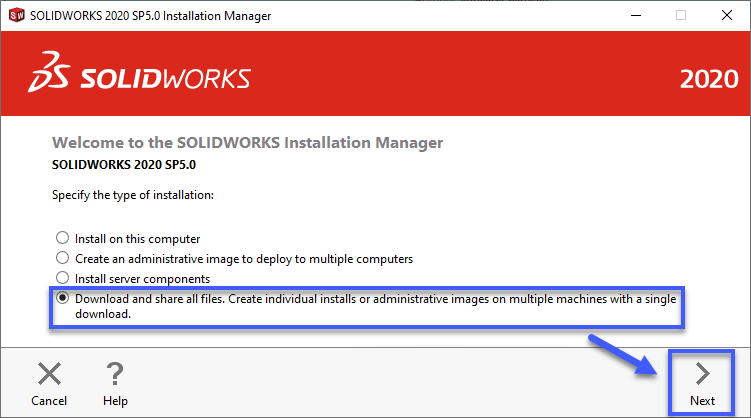Choose Create an administrative image radio button
This screenshot has width=751, height=418.
coord(62,258)
